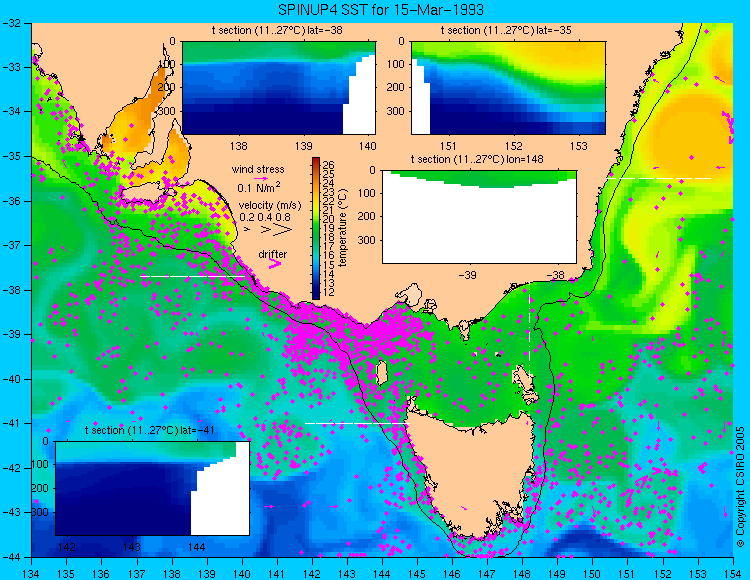Click the dark blue bottom of the color bar

point(316,294)
